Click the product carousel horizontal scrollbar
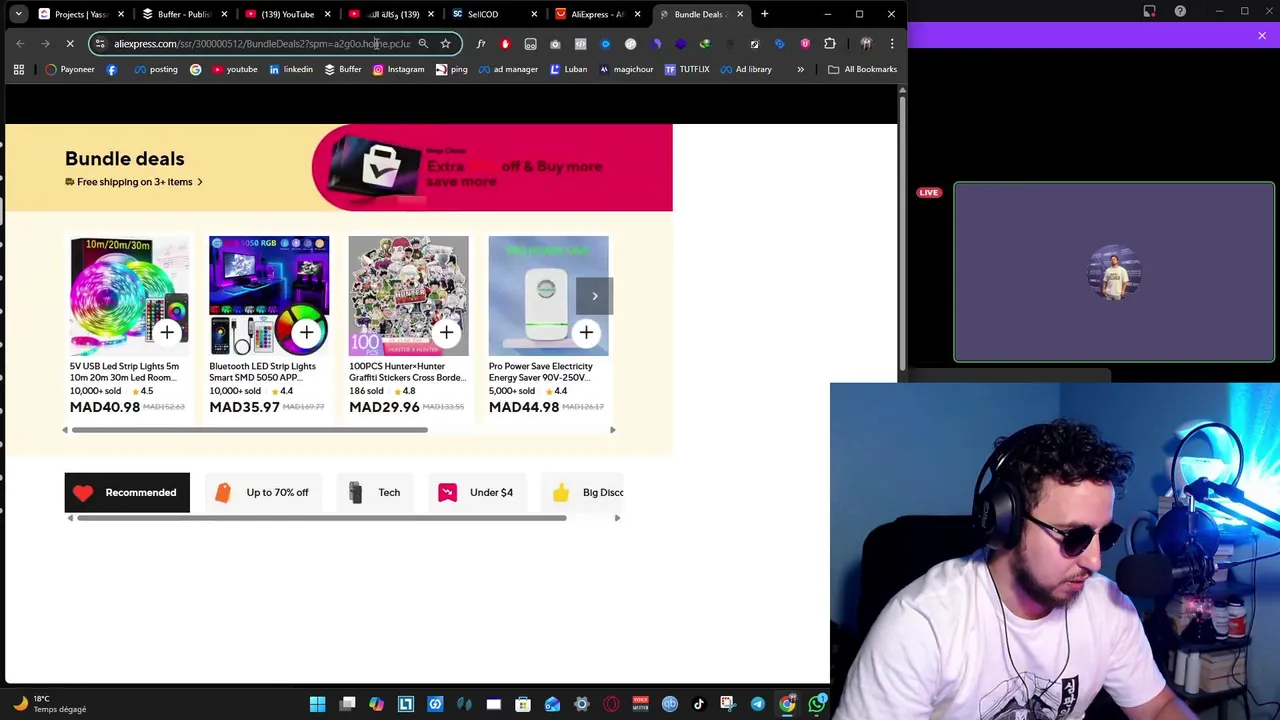Screen dimensions: 1280x720 (x=250, y=430)
